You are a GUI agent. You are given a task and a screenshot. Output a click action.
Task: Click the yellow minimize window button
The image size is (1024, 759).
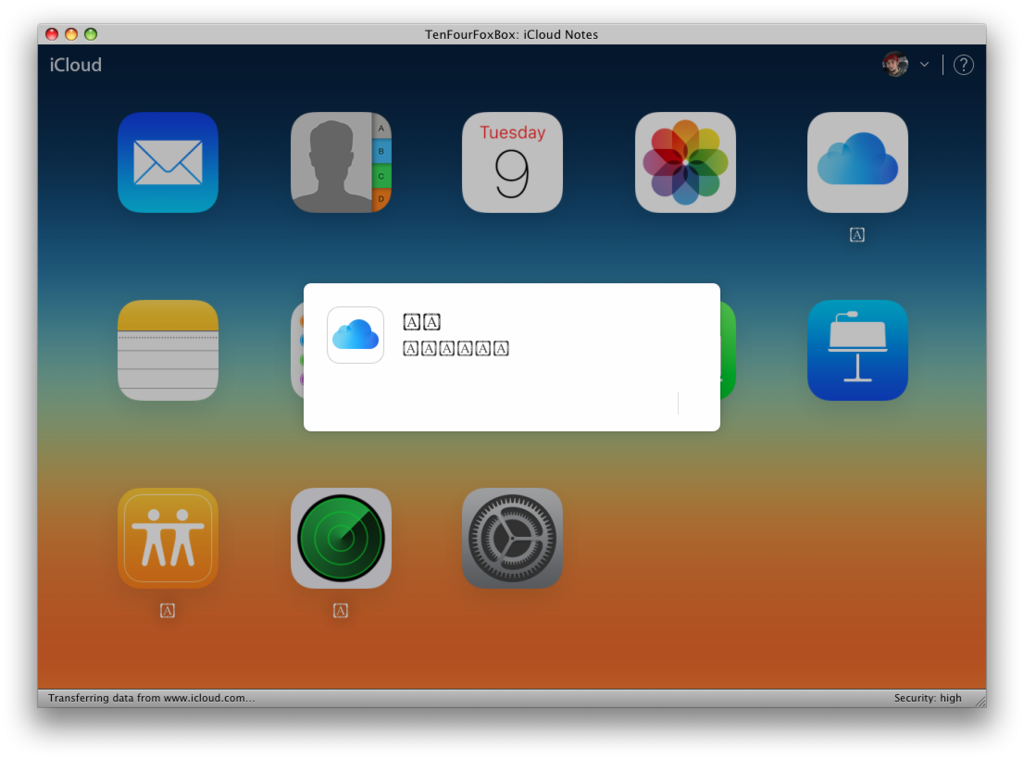click(x=71, y=34)
